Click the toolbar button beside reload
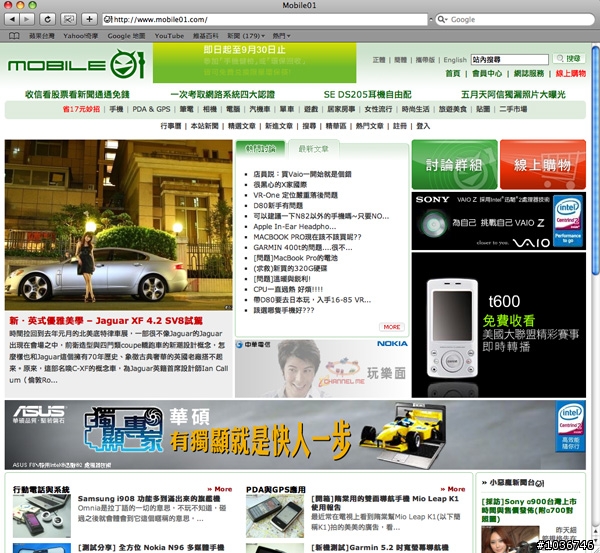600x553 pixels. point(68,19)
